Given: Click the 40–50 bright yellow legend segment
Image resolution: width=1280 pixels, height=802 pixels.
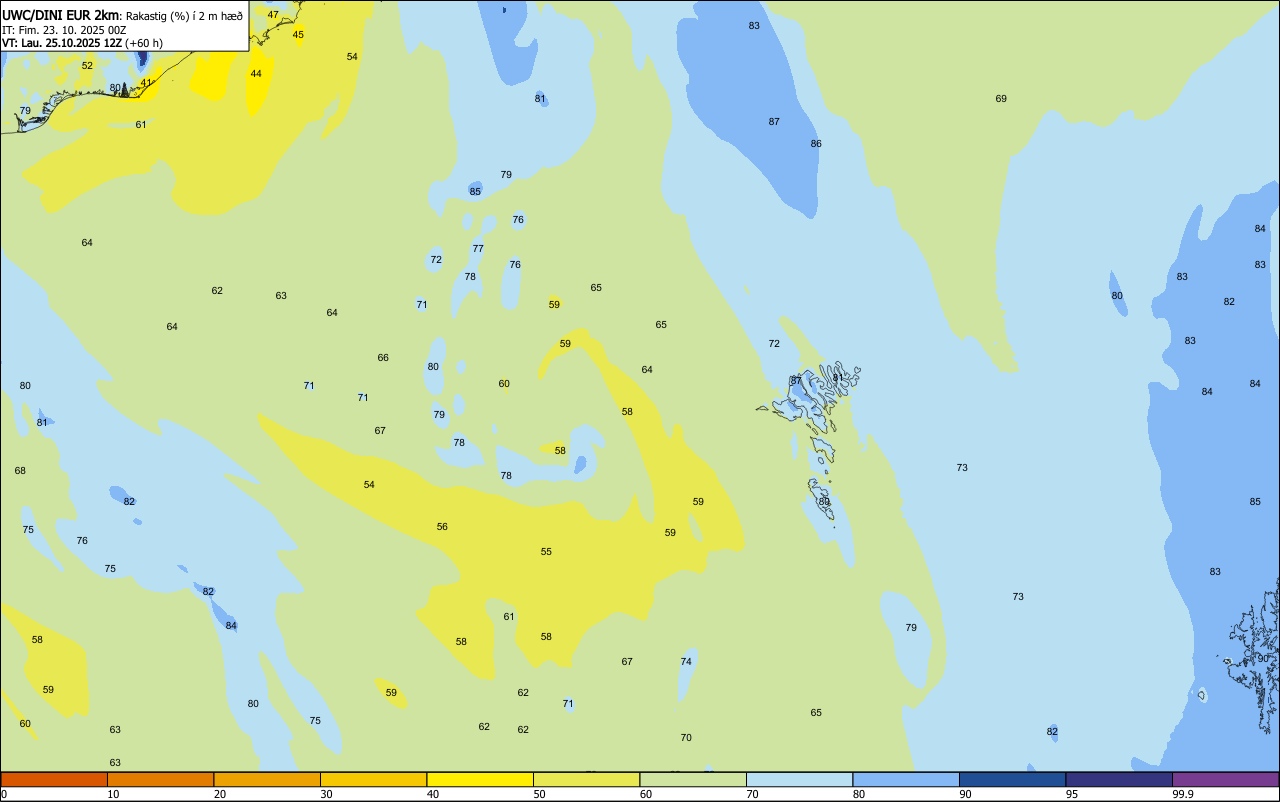Looking at the screenshot, I should (480, 779).
